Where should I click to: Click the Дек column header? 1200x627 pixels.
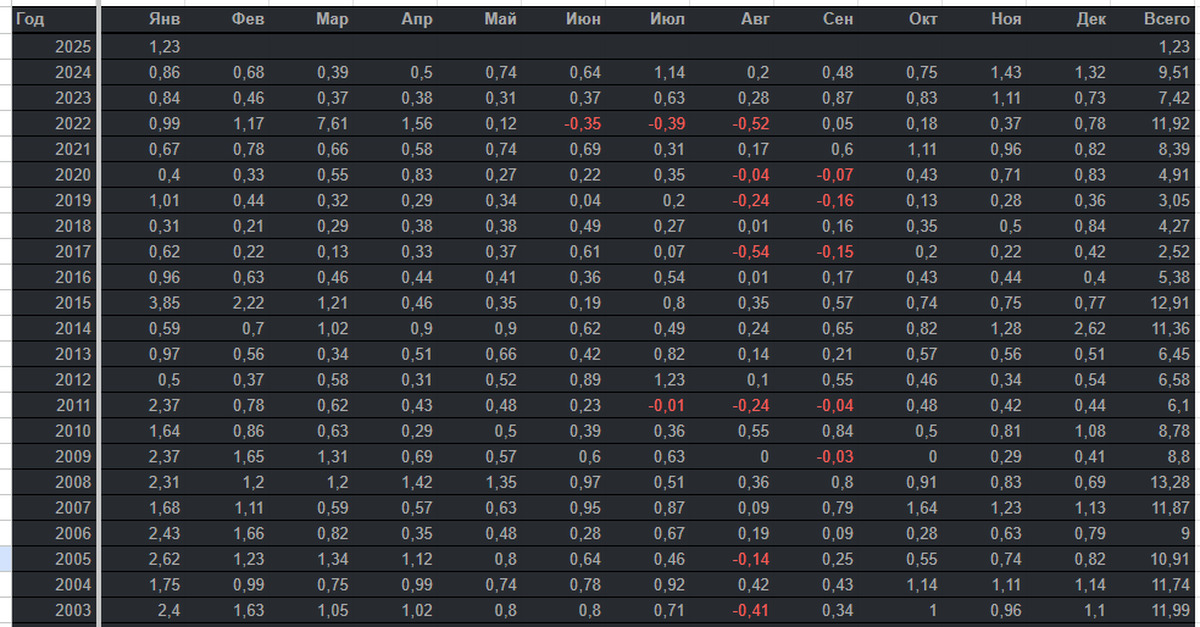[1090, 20]
